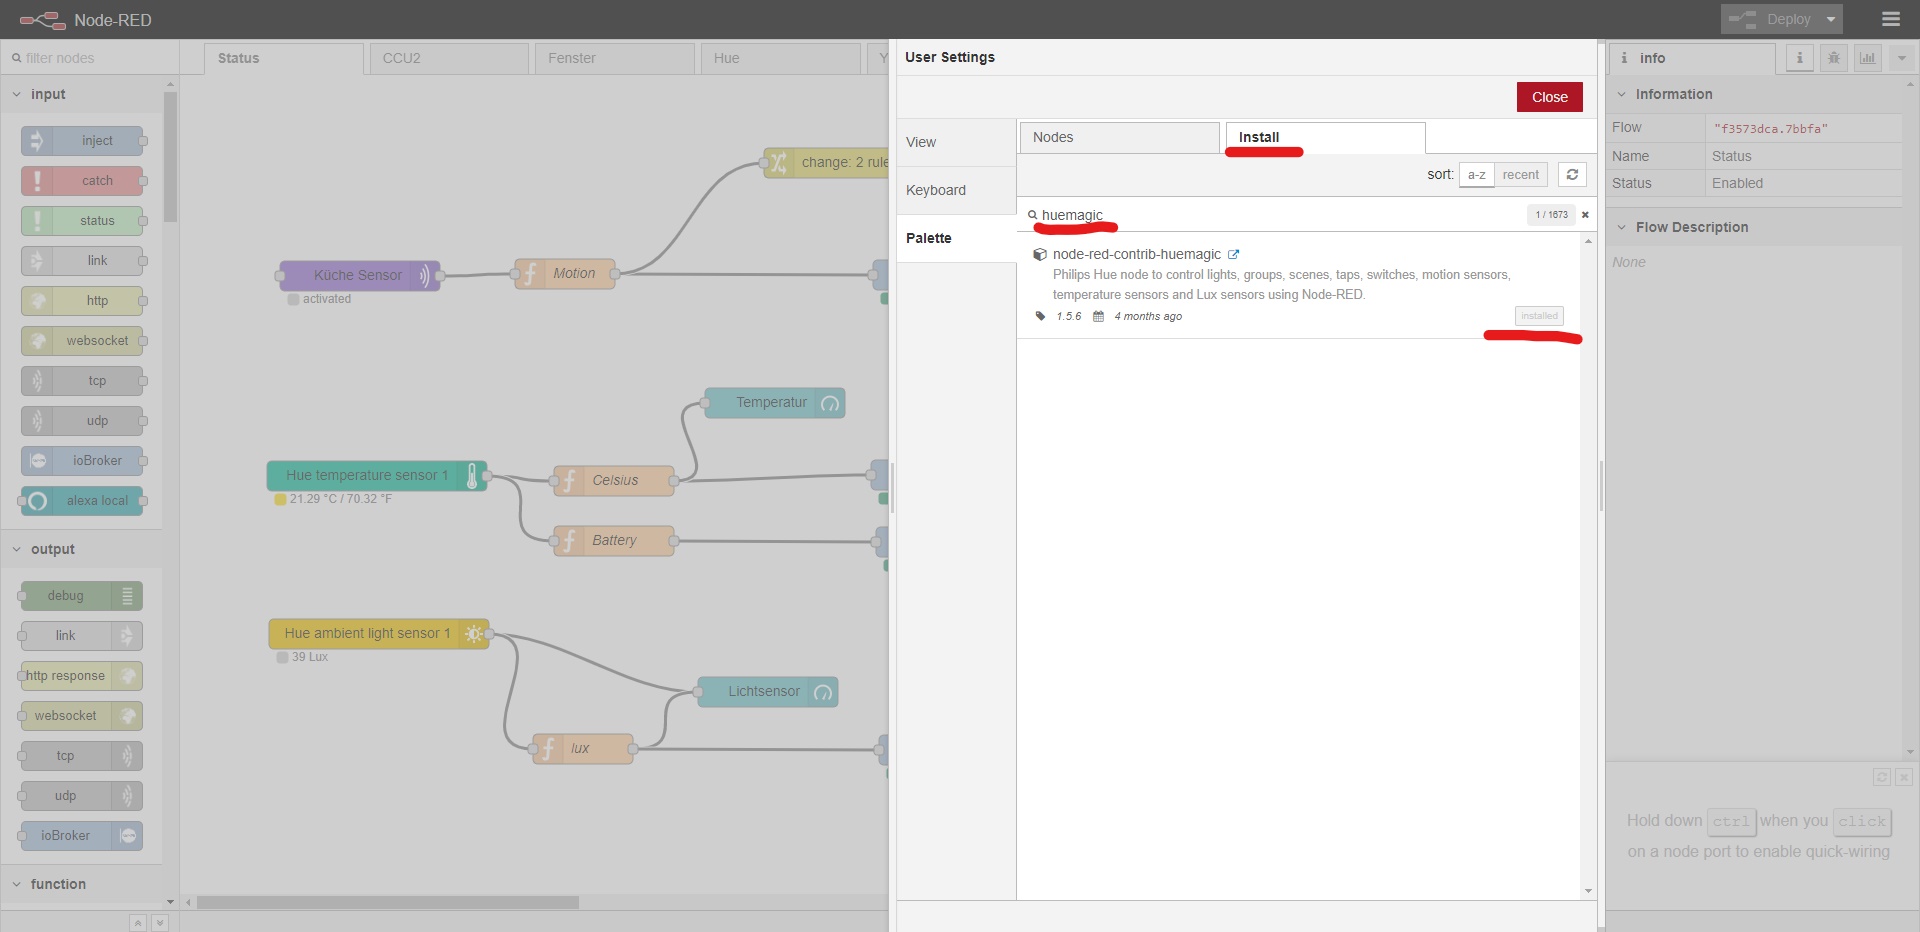Select the http input node

click(x=82, y=301)
